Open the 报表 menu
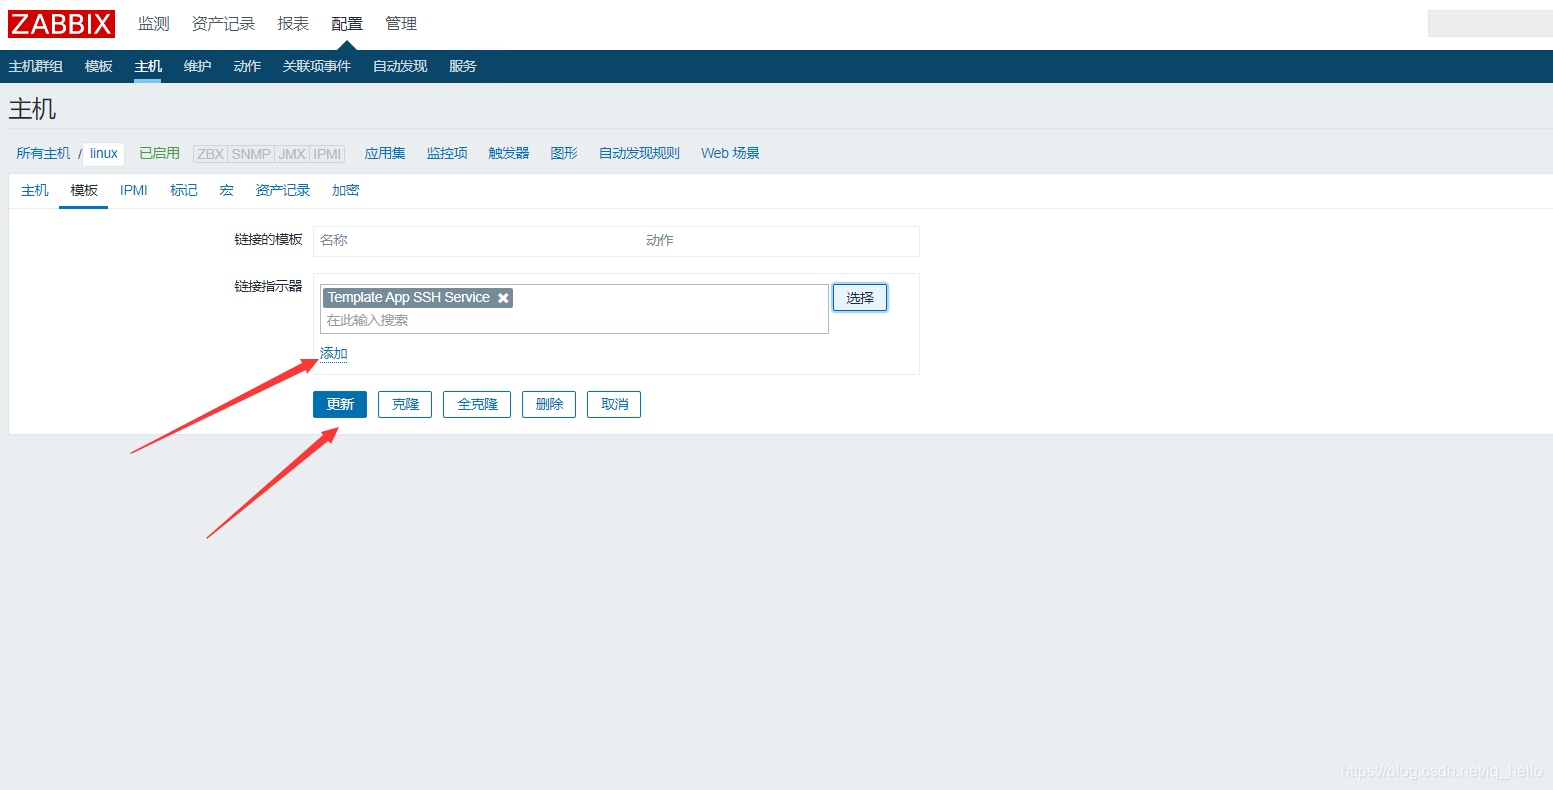 pyautogui.click(x=293, y=24)
